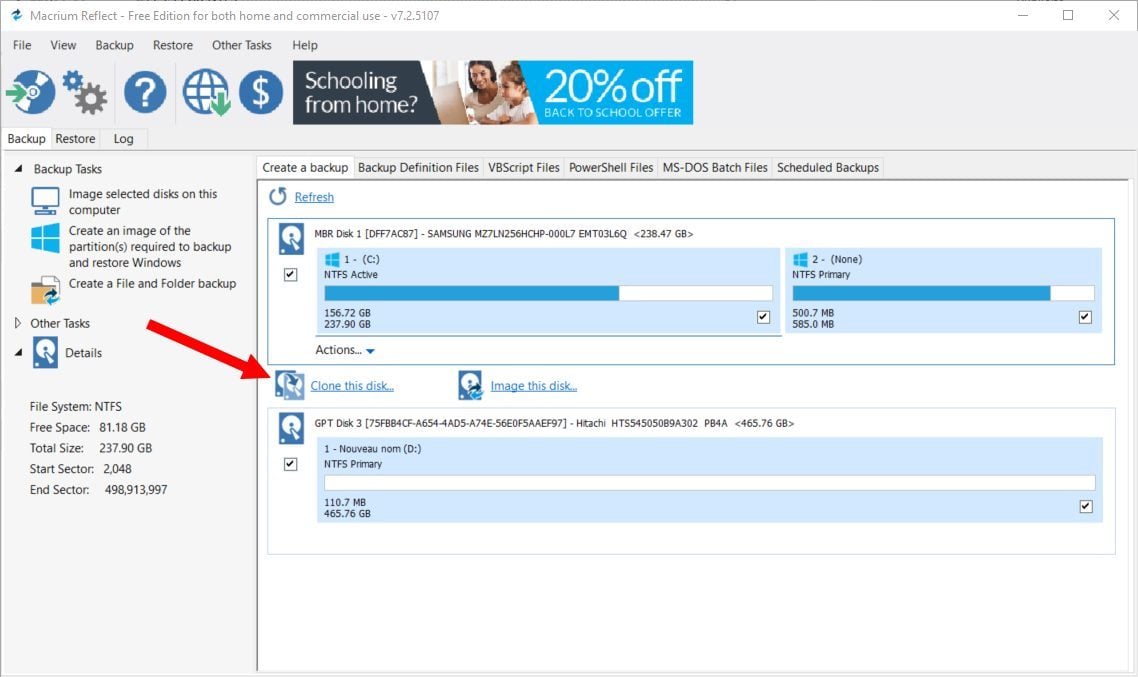Click the dollar sign purchase icon
Viewport: 1138px width, 677px height.
coord(261,92)
